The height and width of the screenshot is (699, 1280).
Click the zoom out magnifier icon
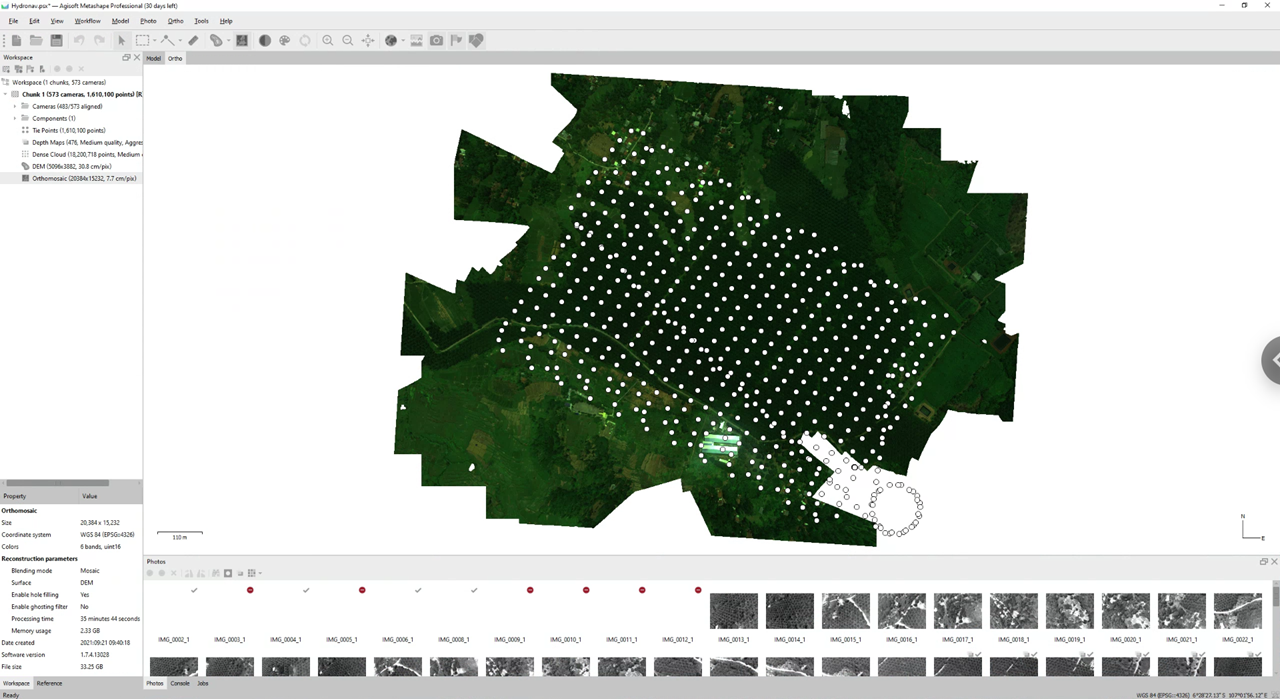[347, 41]
